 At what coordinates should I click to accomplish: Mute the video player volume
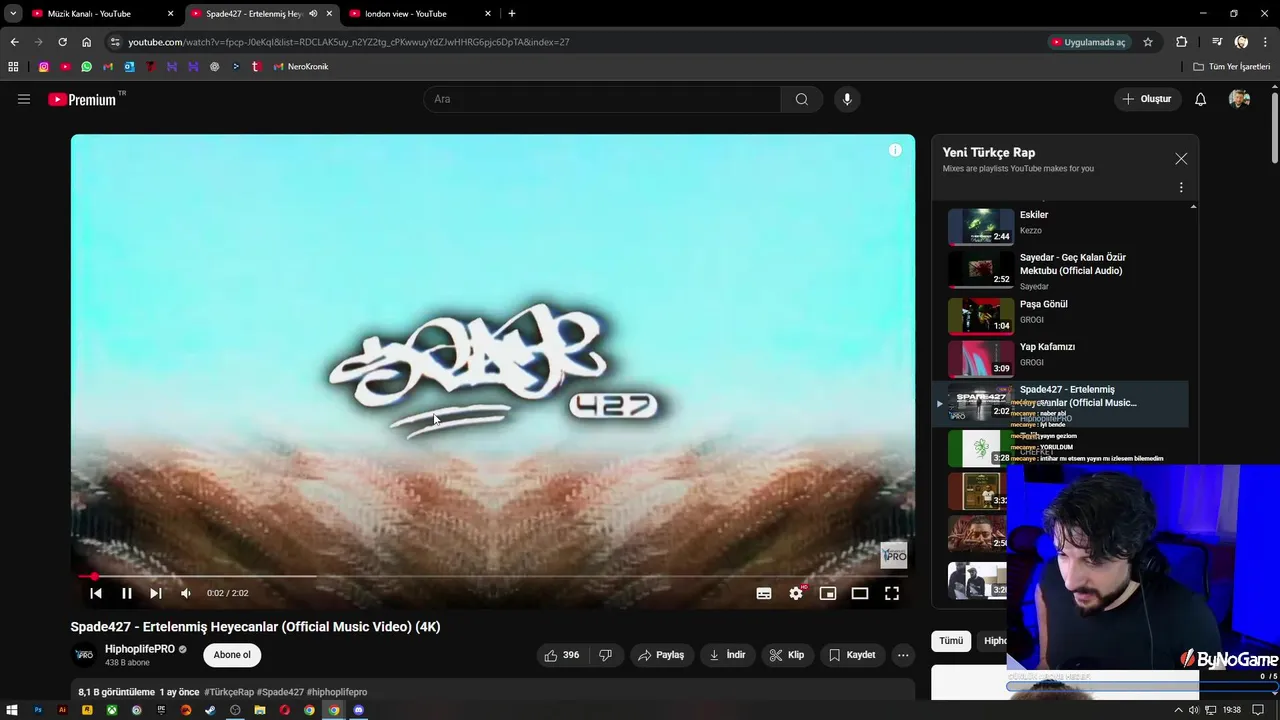coord(186,593)
